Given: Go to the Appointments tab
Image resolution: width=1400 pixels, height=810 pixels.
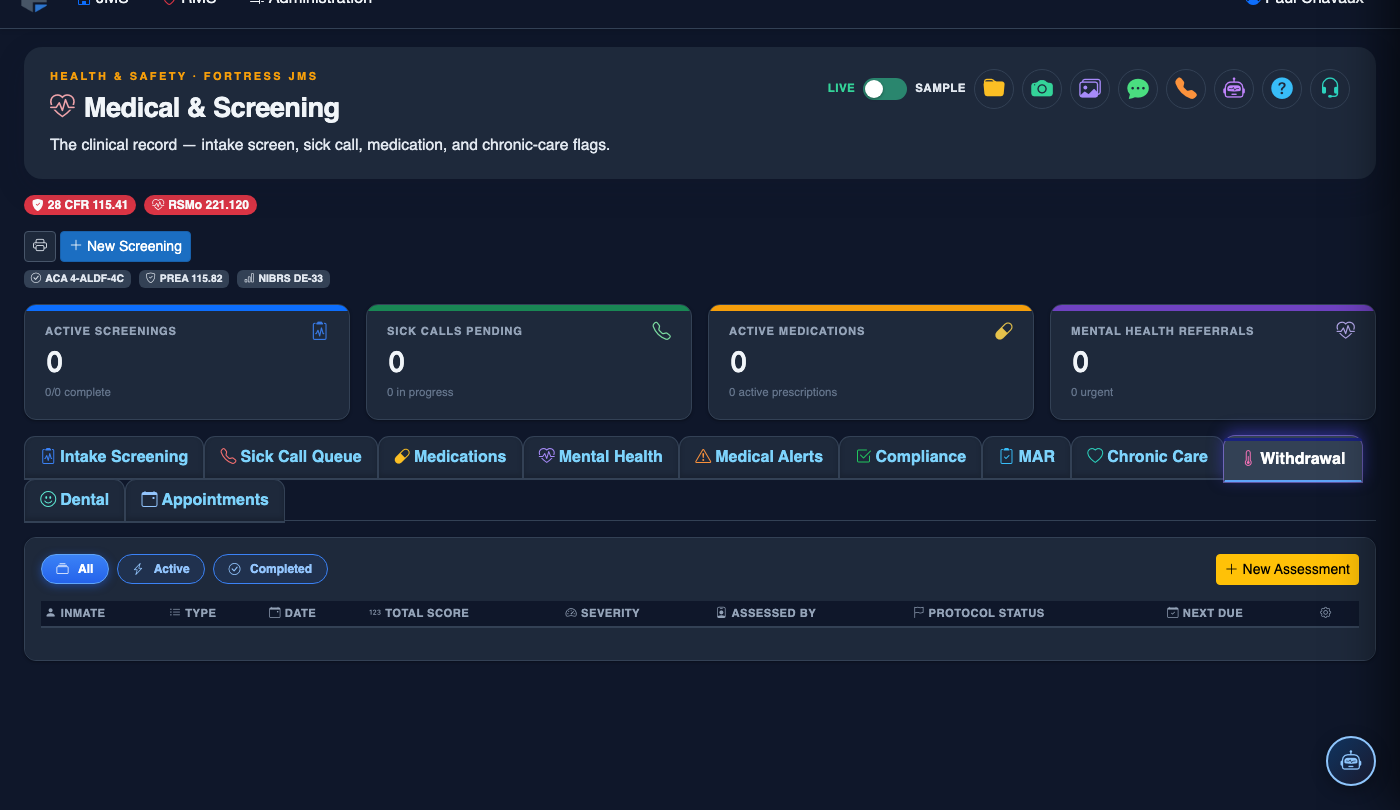Looking at the screenshot, I should click(205, 500).
